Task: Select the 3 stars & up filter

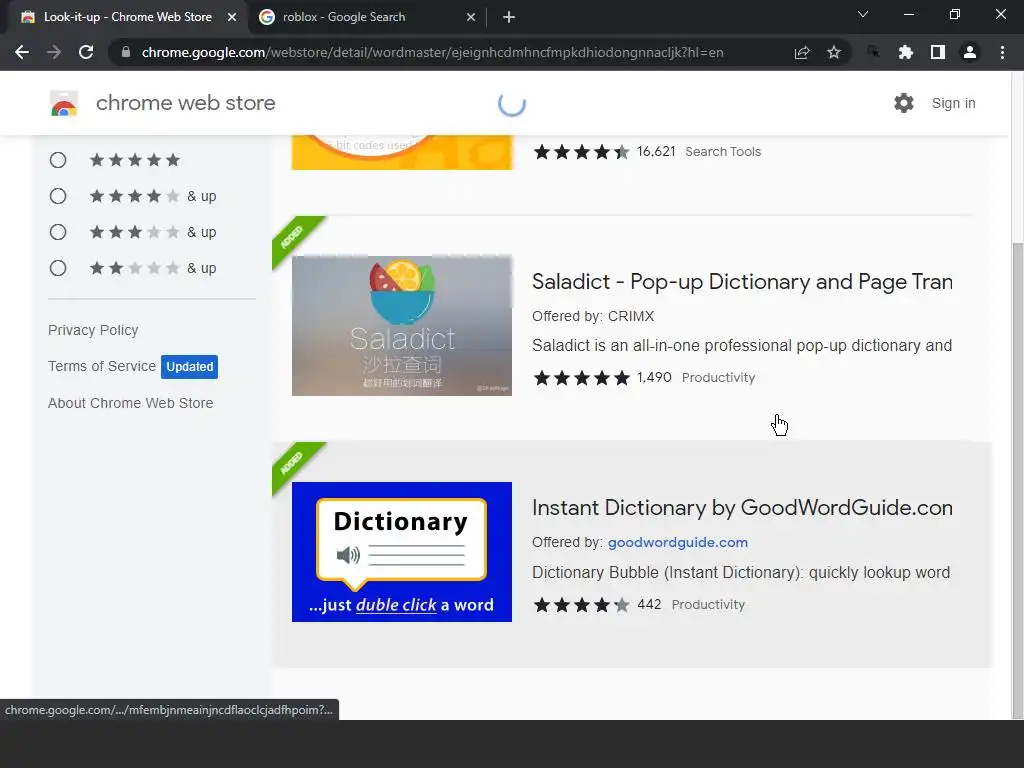Action: 58,232
